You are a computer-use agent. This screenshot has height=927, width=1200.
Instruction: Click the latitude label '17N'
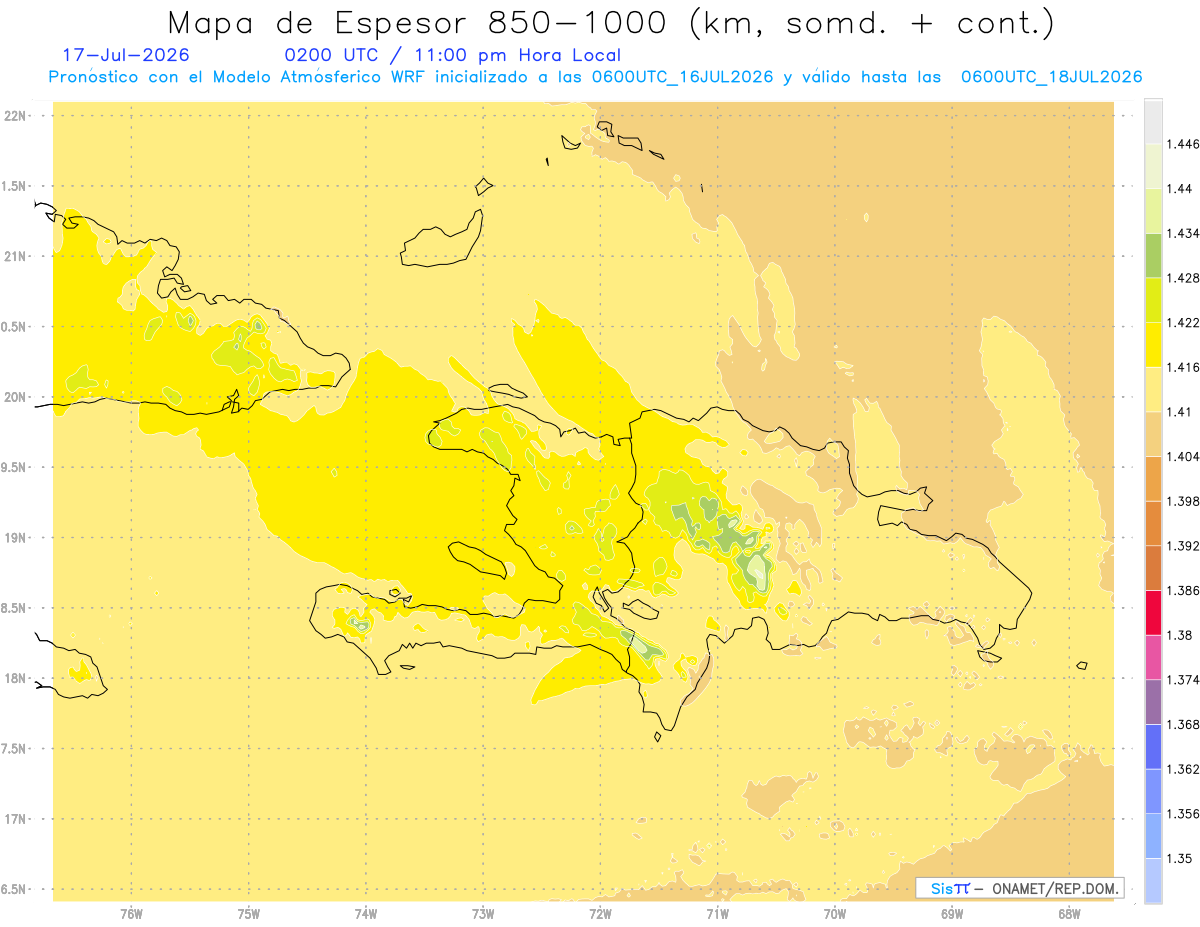pyautogui.click(x=14, y=819)
